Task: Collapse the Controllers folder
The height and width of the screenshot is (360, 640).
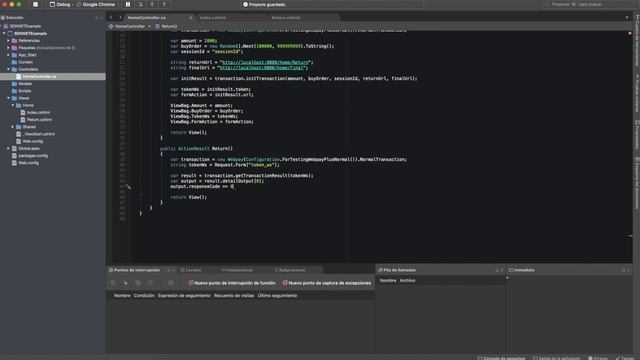Action: (x=8, y=69)
